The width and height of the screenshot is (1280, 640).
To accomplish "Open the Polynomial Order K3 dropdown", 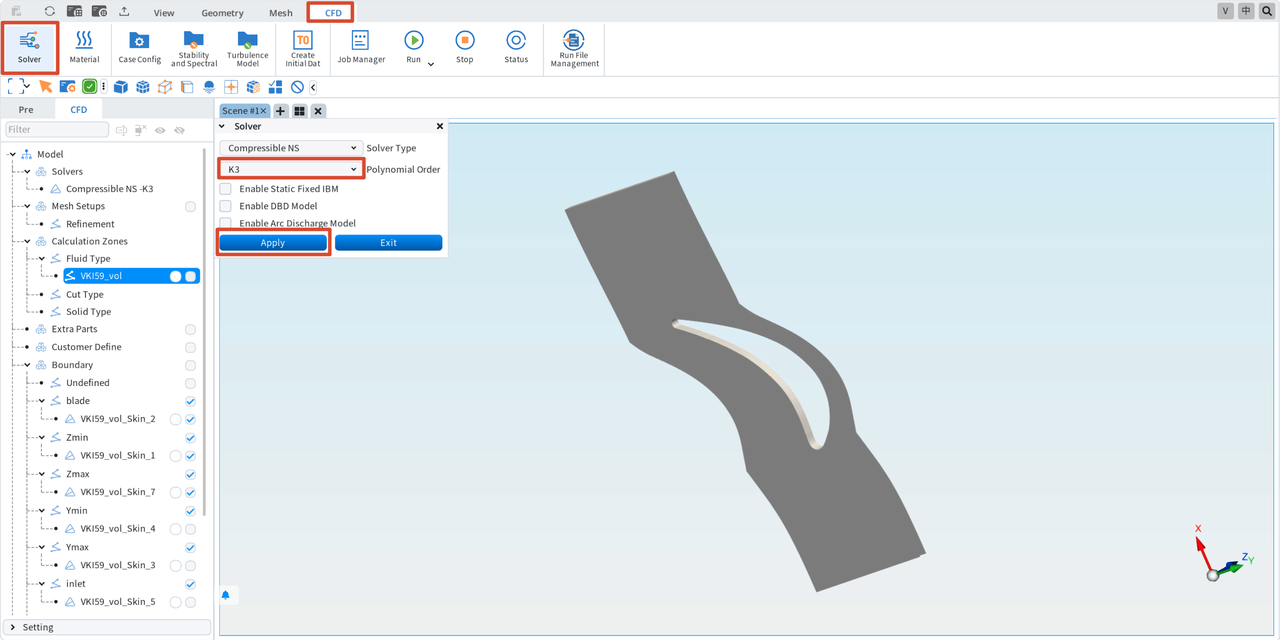I will coord(290,169).
